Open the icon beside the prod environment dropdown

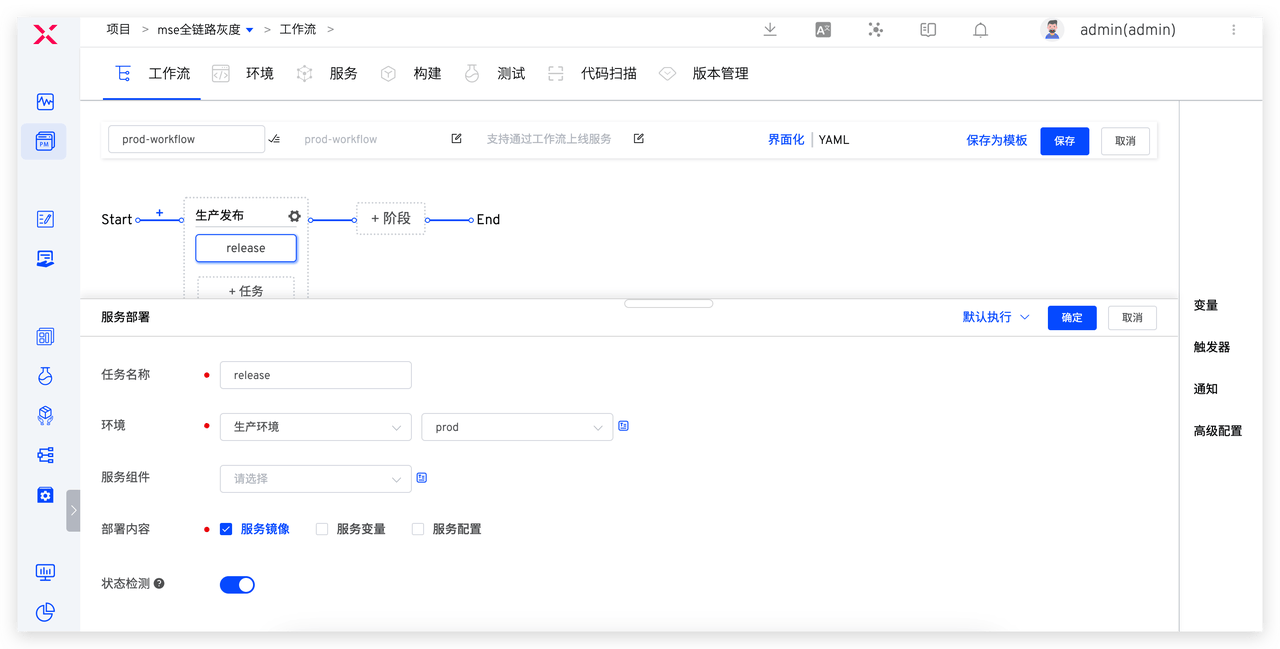click(623, 426)
